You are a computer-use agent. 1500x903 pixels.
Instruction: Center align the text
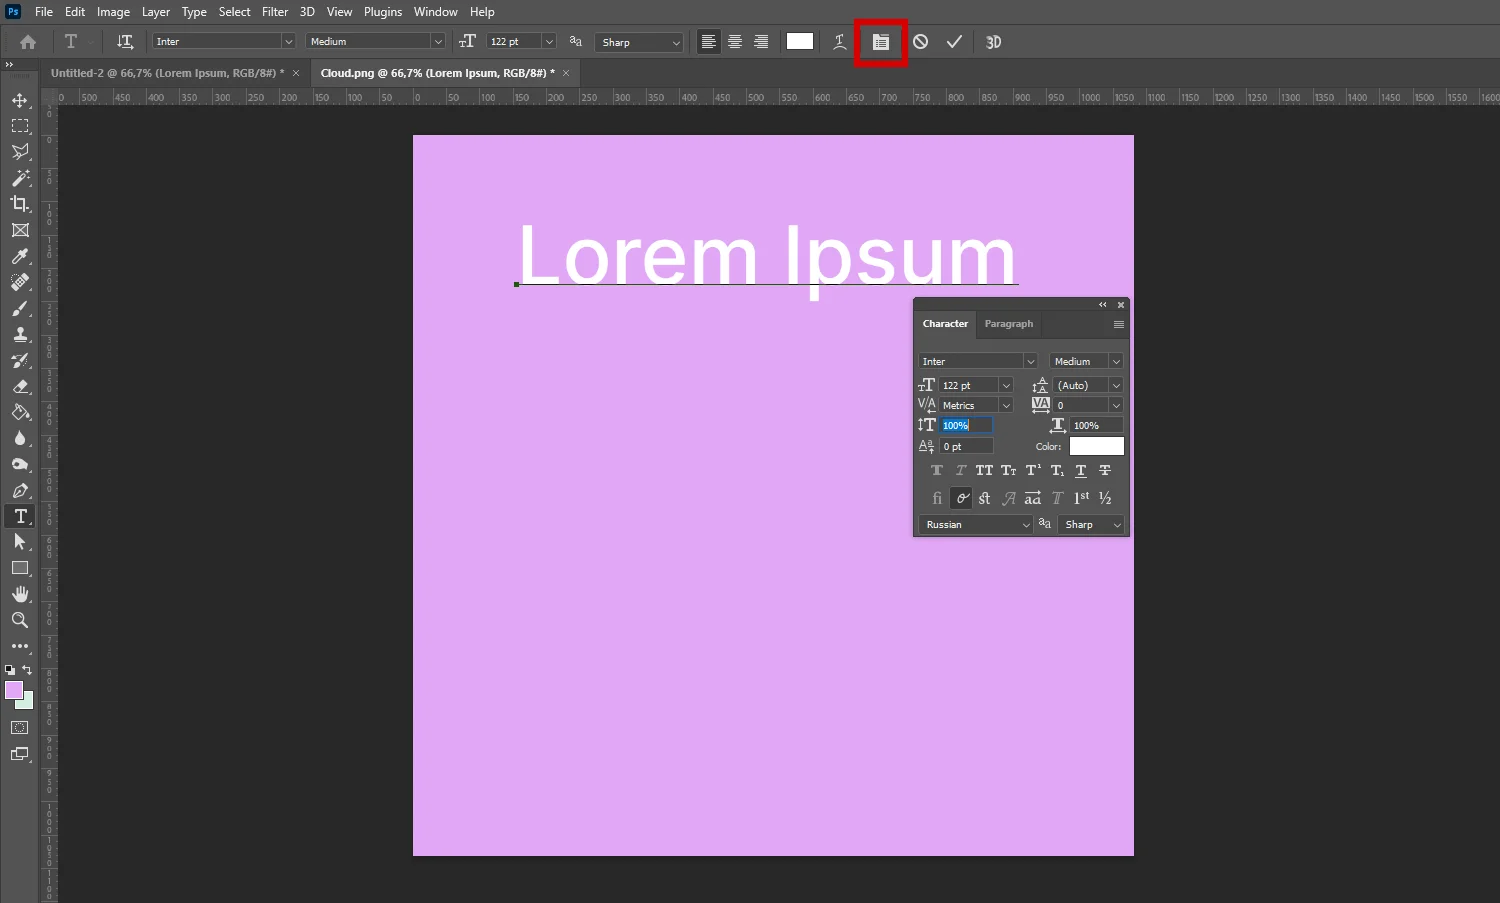click(735, 42)
